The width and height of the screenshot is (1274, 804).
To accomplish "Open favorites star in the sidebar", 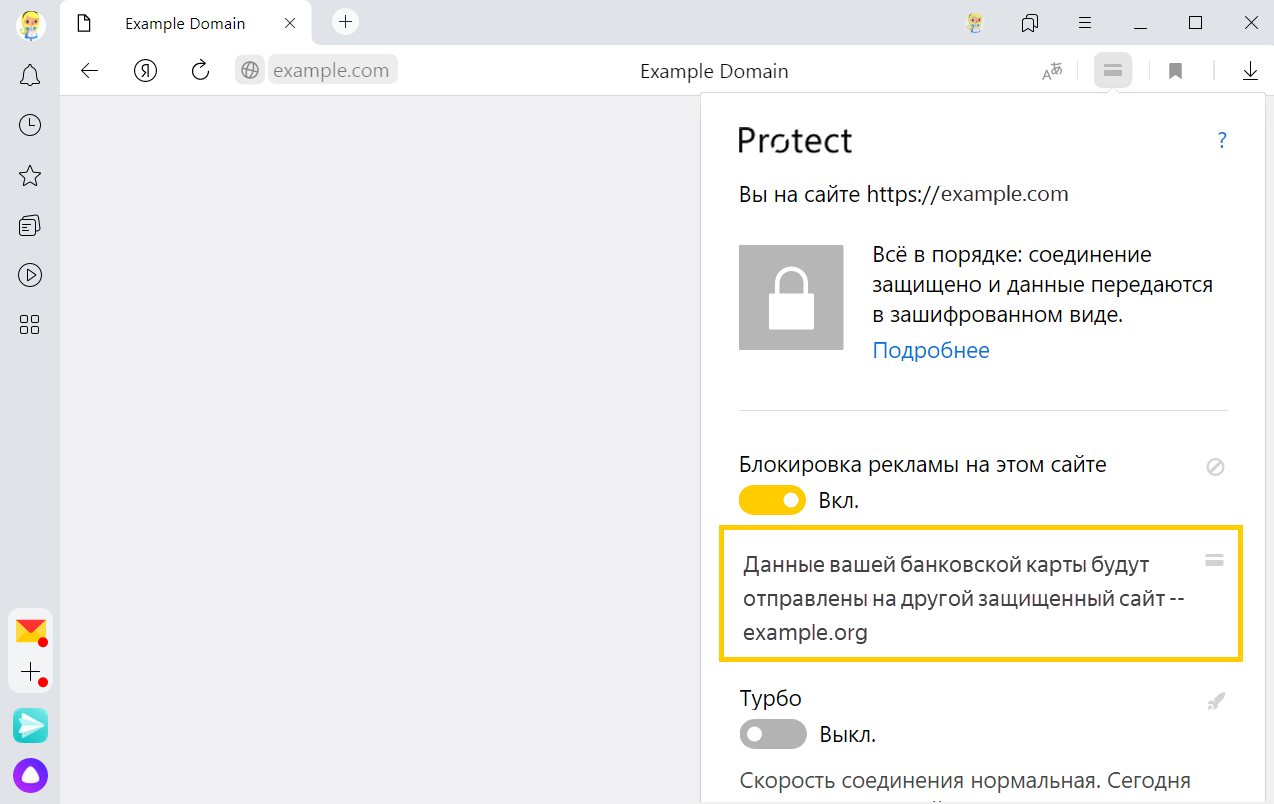I will [x=30, y=176].
